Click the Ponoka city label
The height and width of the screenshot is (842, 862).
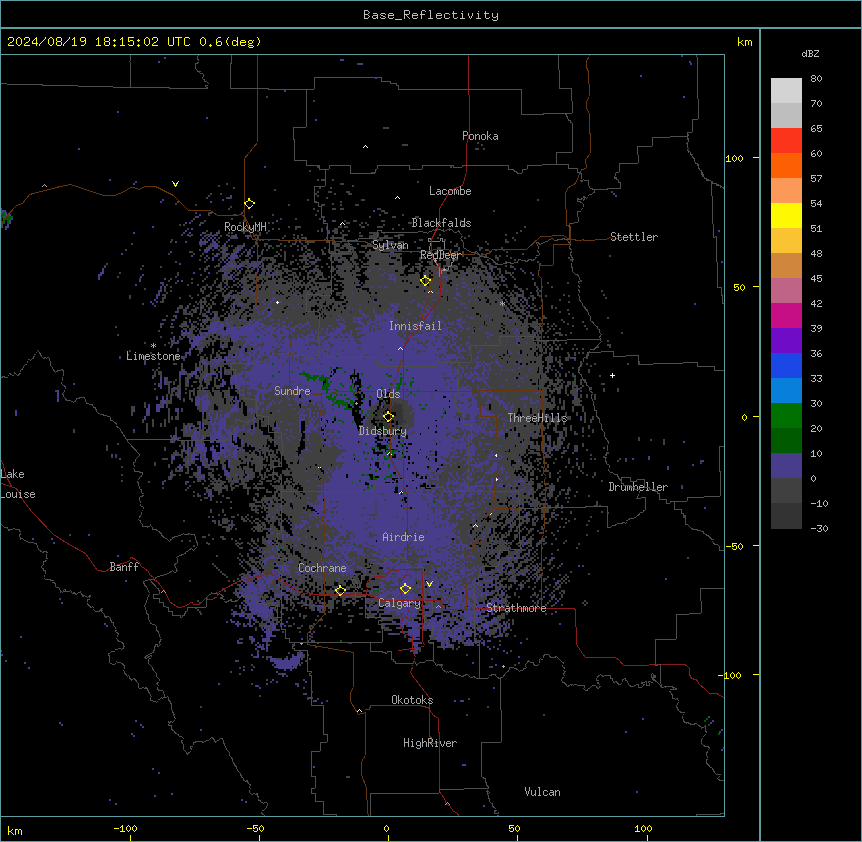click(x=480, y=136)
